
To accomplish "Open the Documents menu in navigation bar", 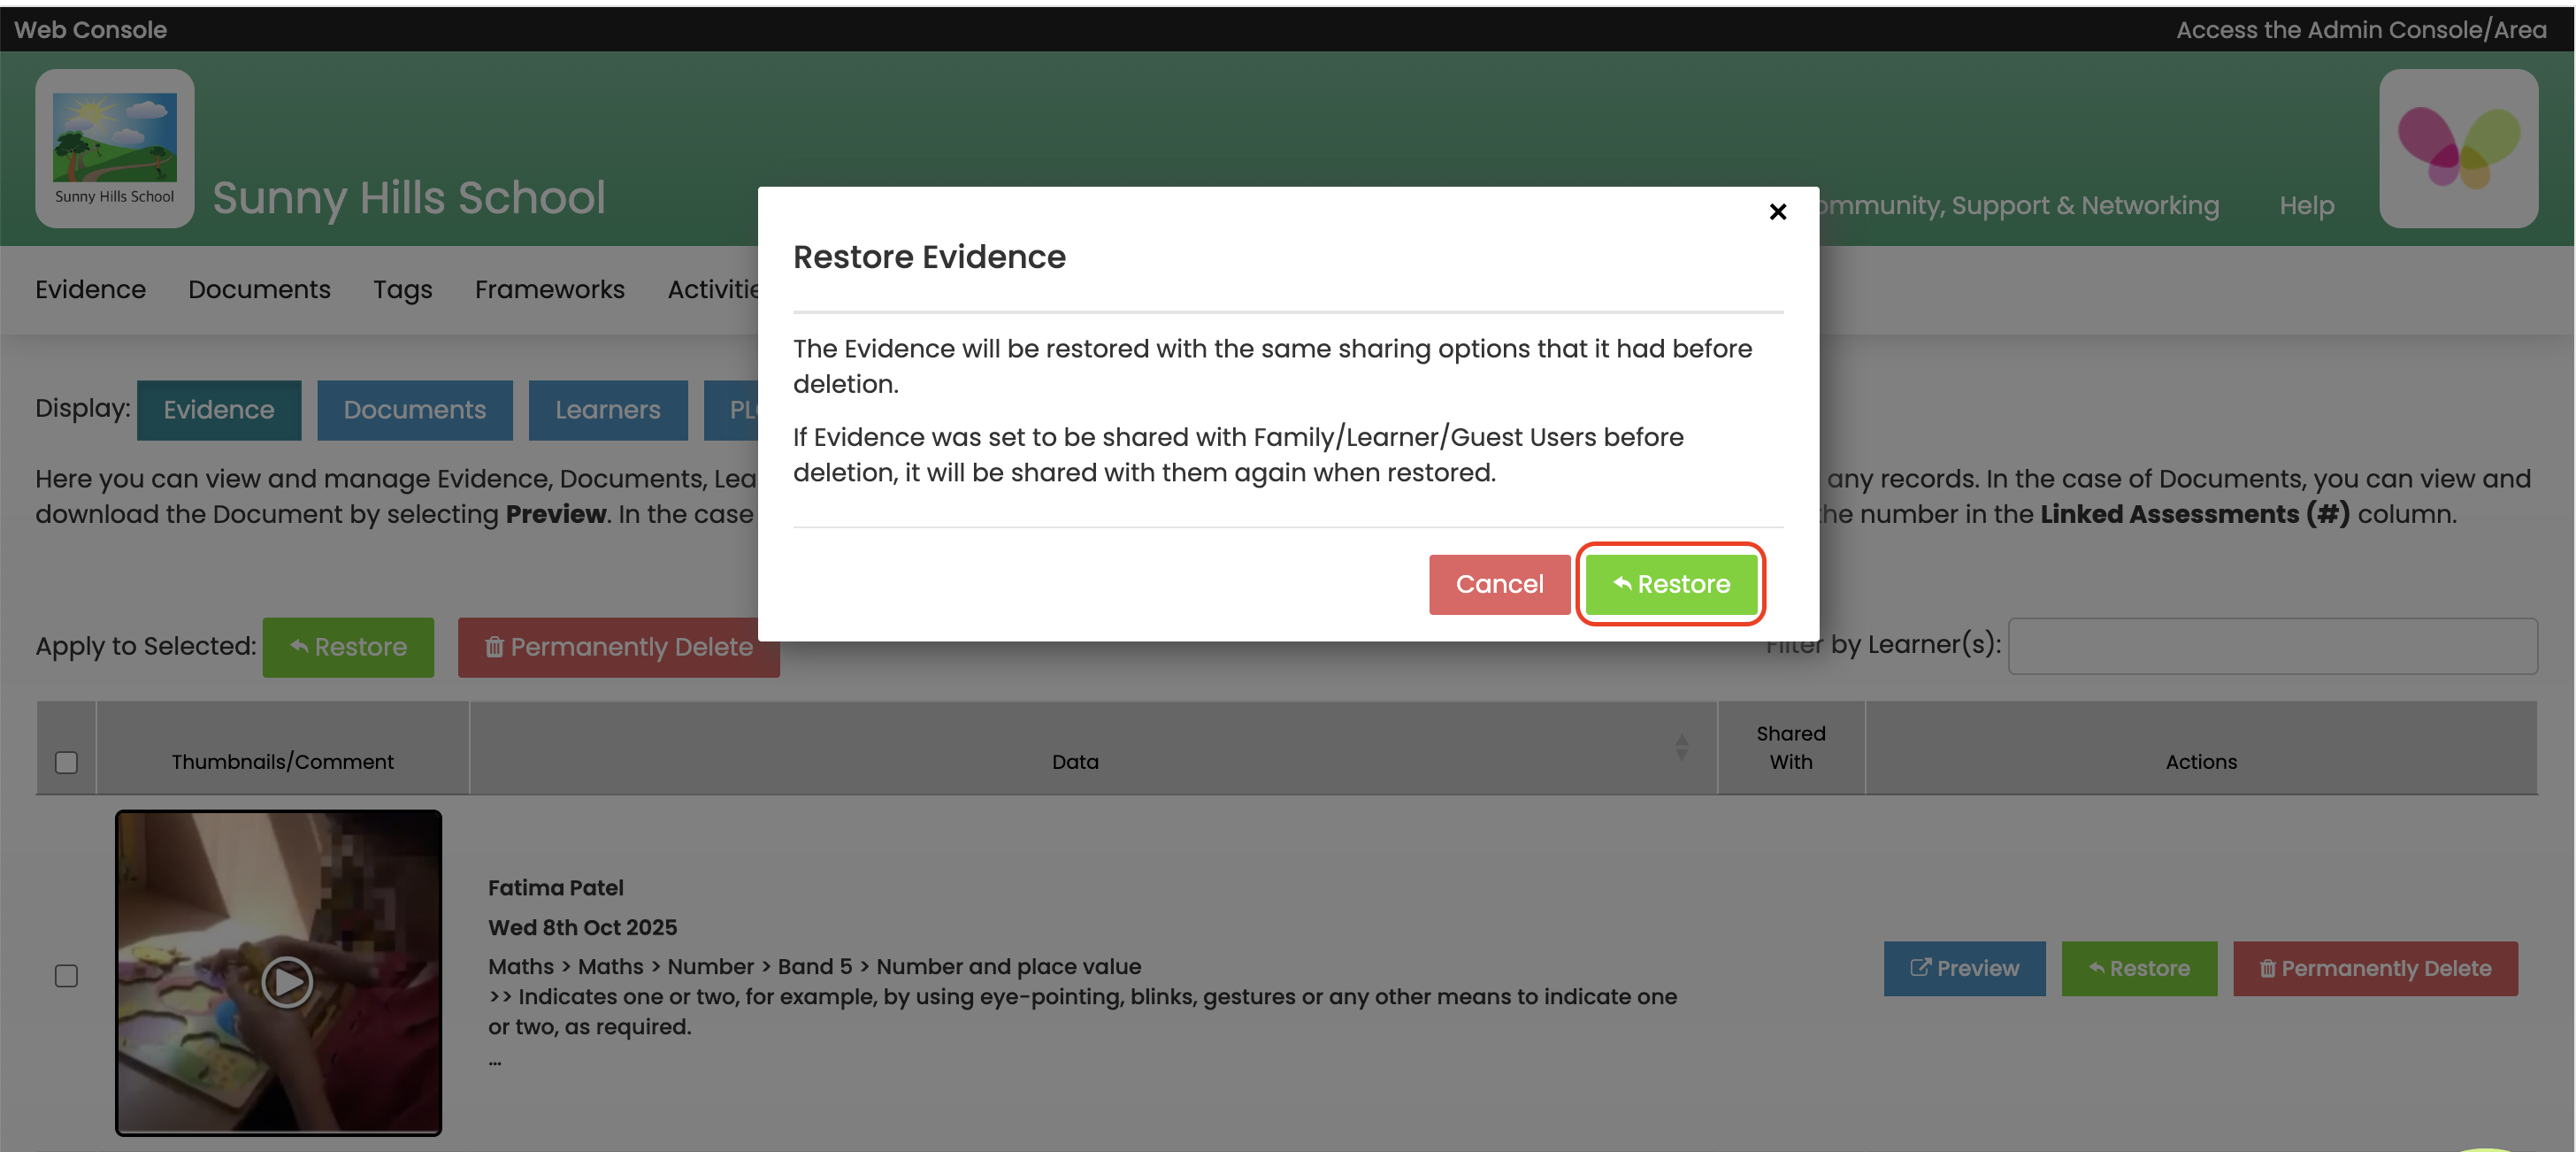I will [x=259, y=289].
